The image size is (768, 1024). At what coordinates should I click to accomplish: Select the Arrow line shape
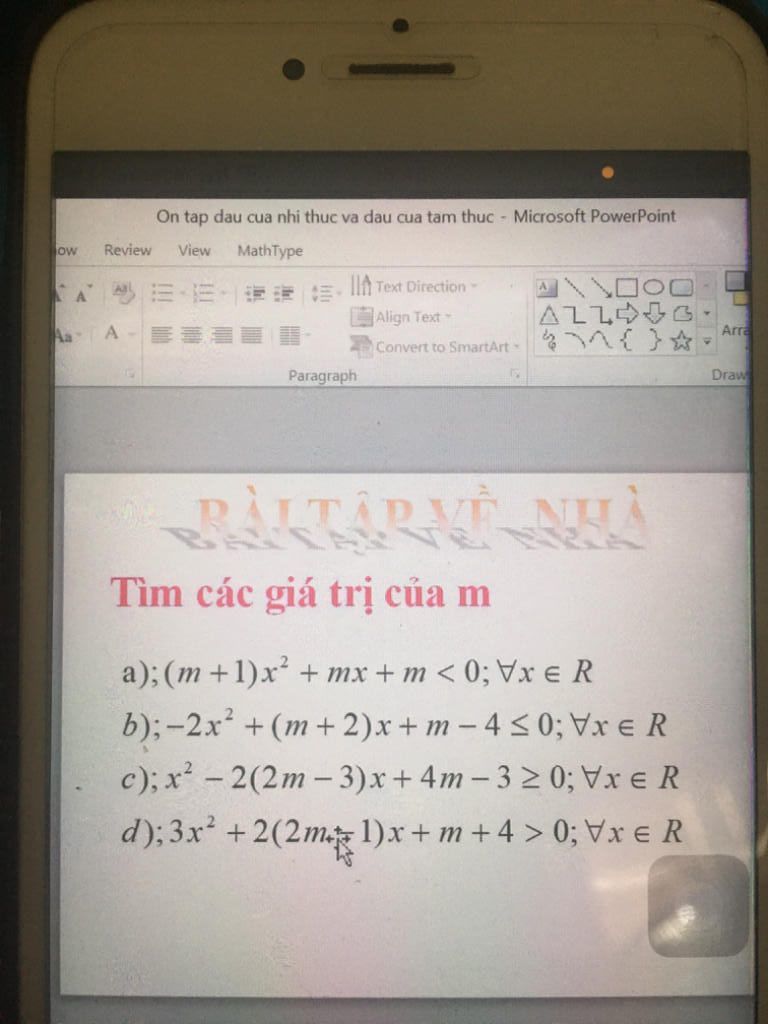click(600, 287)
